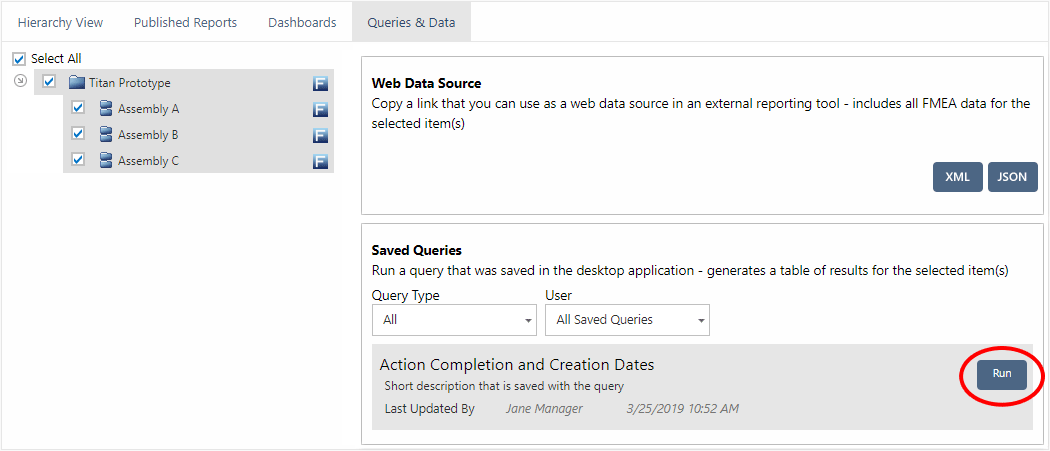The image size is (1050, 451).
Task: Click the Assembly C database icon
Action: (x=106, y=161)
